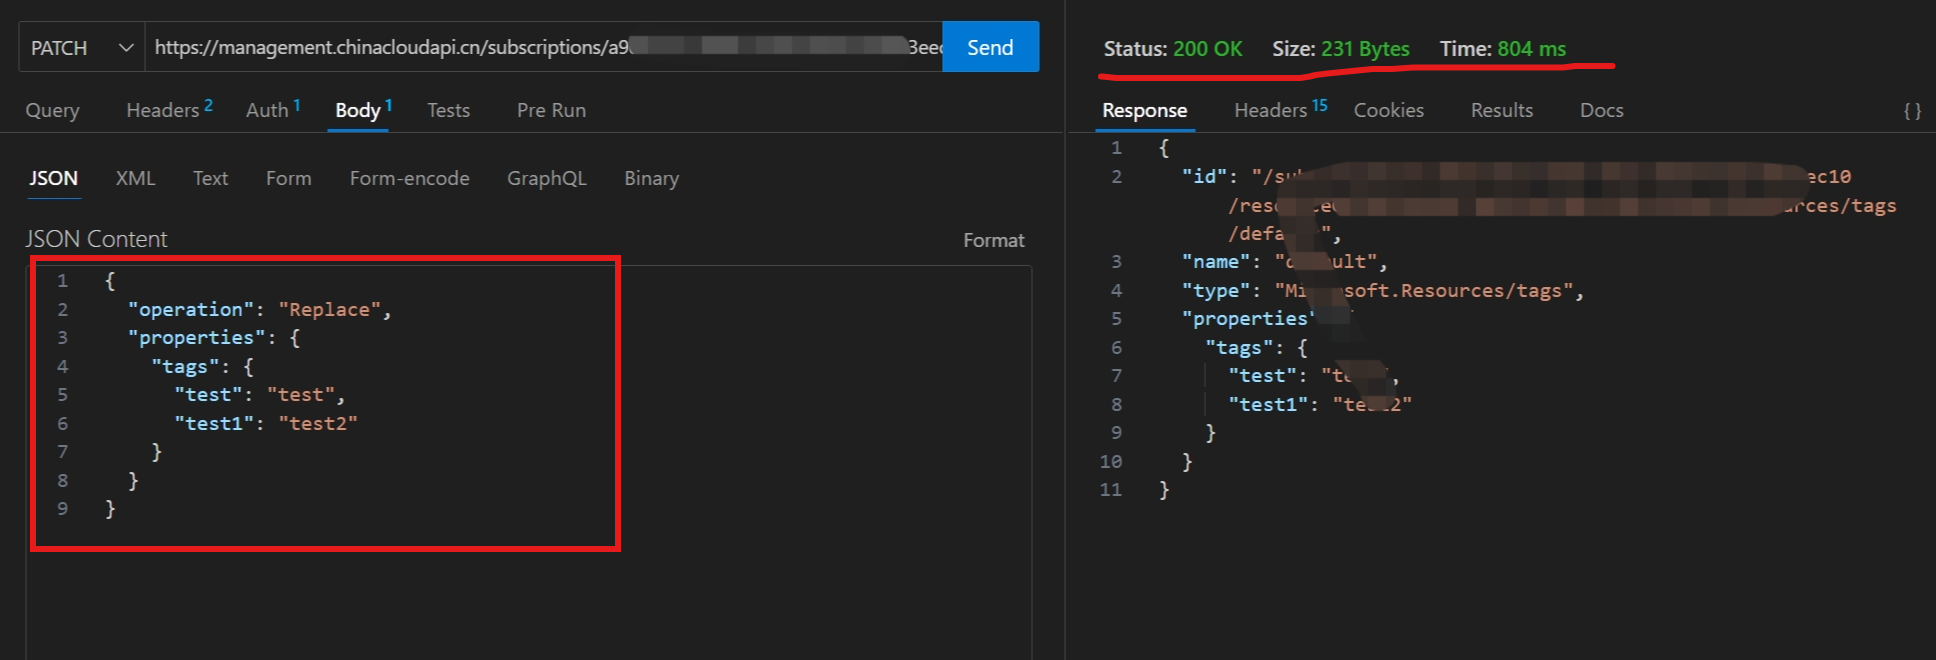
Task: Click the Send request button
Action: [x=990, y=48]
